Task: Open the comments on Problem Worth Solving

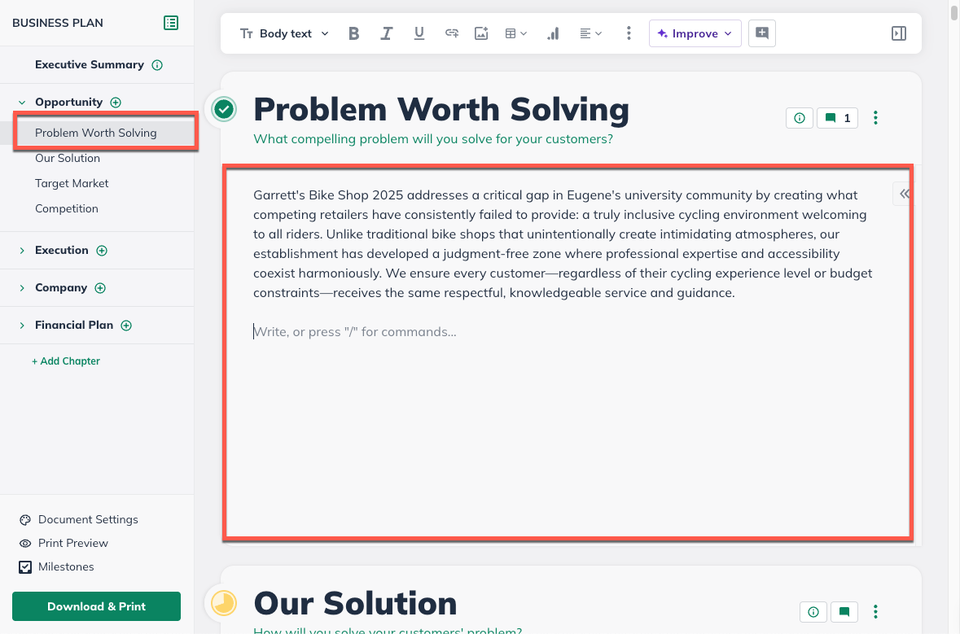Action: 838,118
